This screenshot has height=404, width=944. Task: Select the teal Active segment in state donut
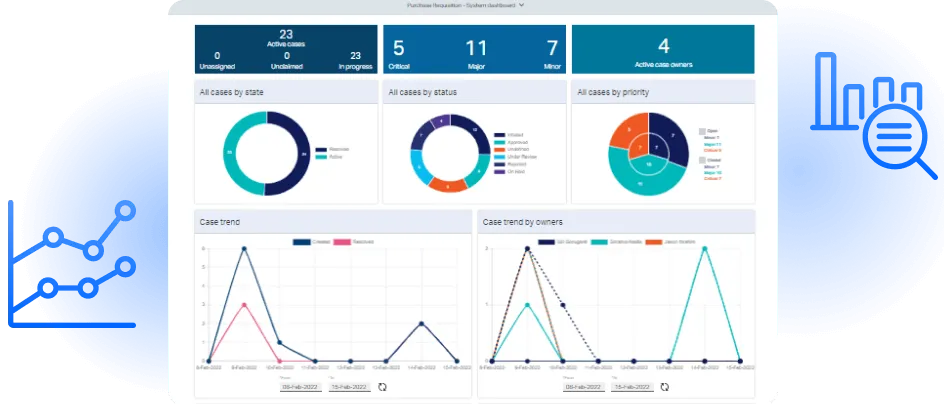point(229,153)
